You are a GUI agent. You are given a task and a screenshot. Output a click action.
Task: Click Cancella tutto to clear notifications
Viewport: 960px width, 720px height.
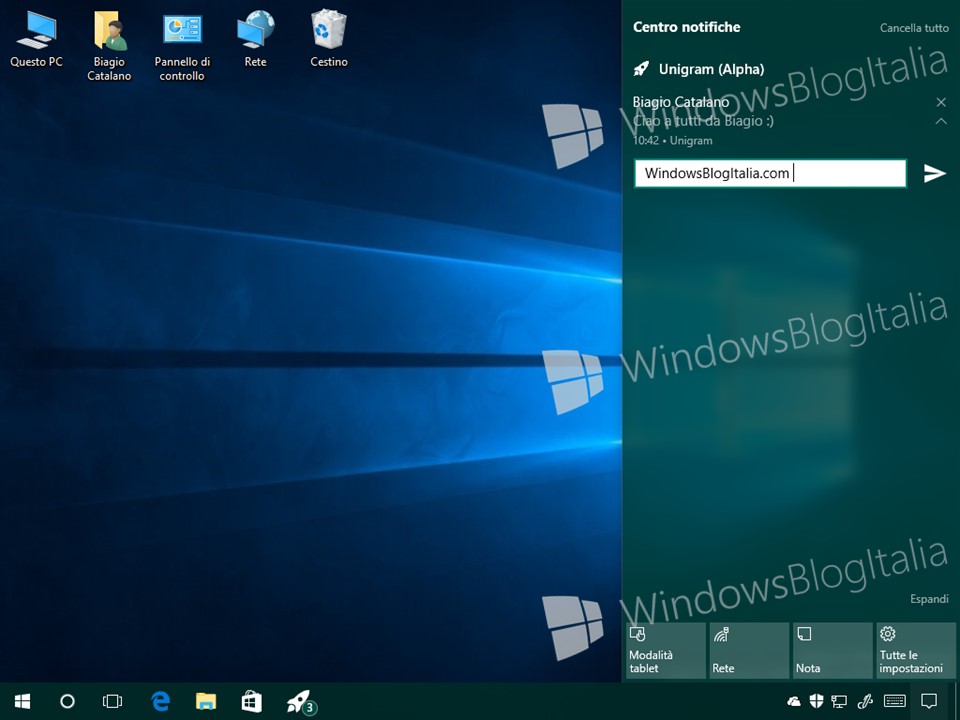point(914,28)
